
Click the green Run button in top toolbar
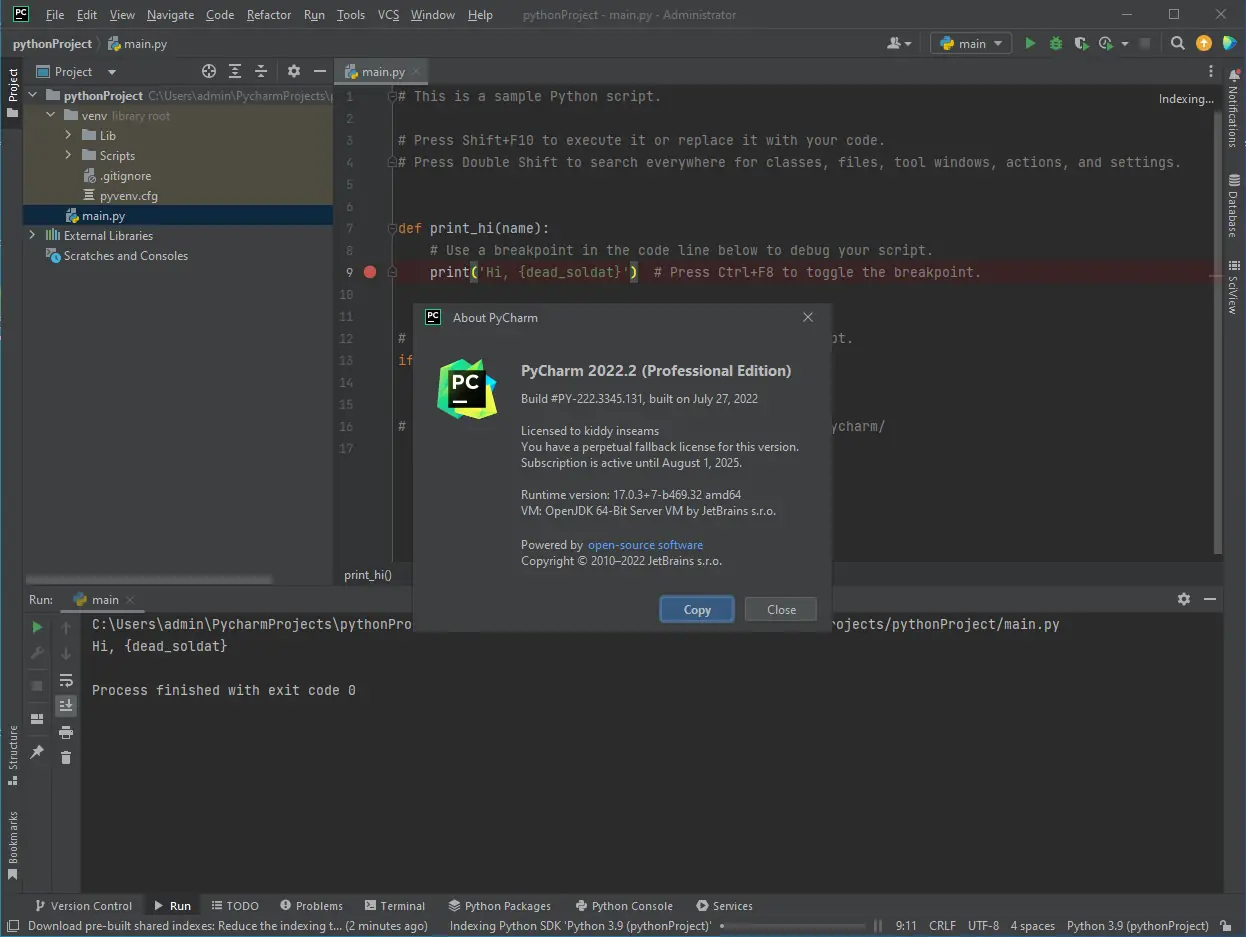(x=1030, y=43)
